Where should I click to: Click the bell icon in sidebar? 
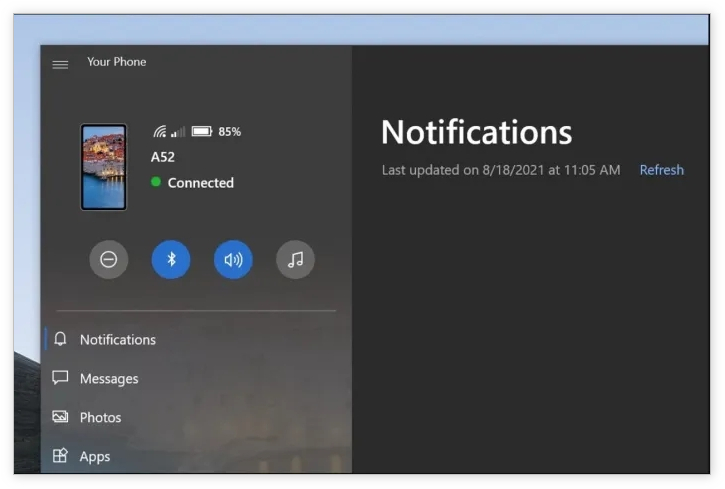pyautogui.click(x=61, y=339)
